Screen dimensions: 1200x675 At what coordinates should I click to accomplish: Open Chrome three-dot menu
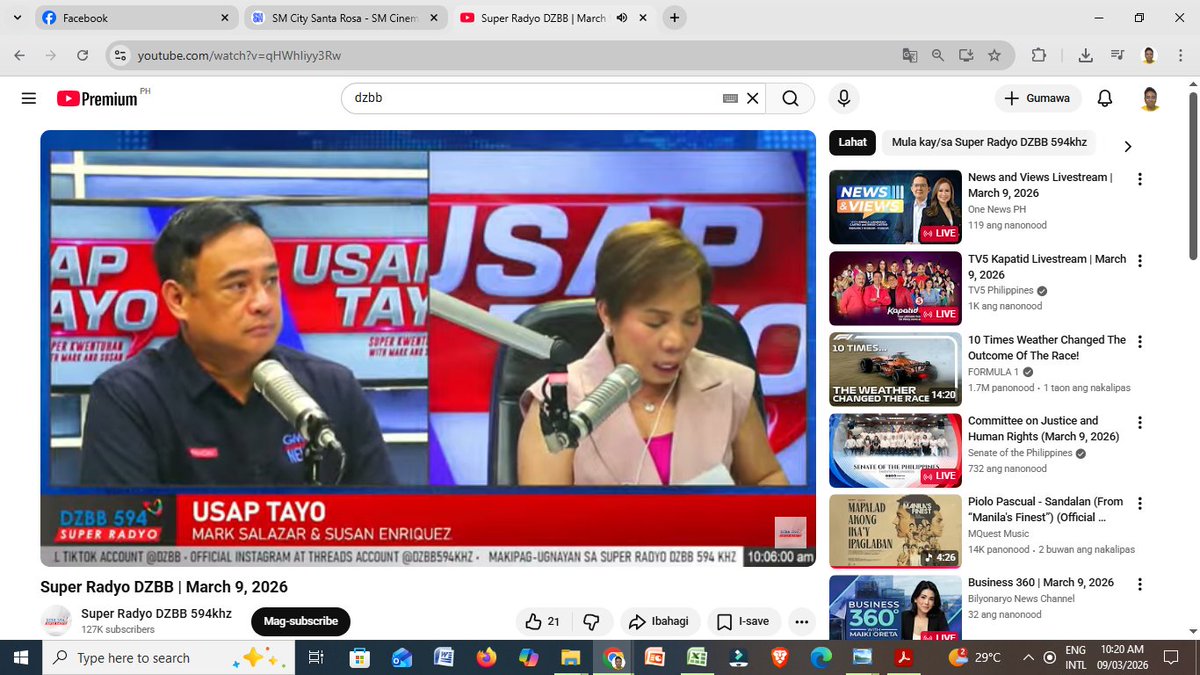(x=1181, y=55)
